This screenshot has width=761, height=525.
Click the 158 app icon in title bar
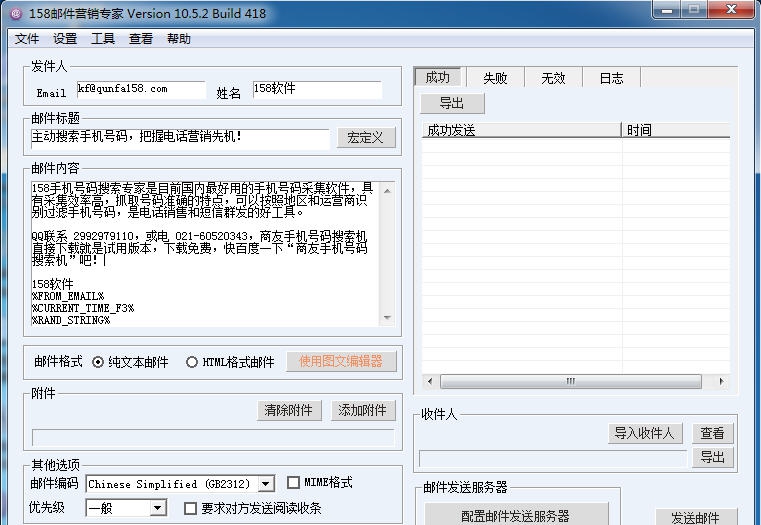pyautogui.click(x=16, y=14)
